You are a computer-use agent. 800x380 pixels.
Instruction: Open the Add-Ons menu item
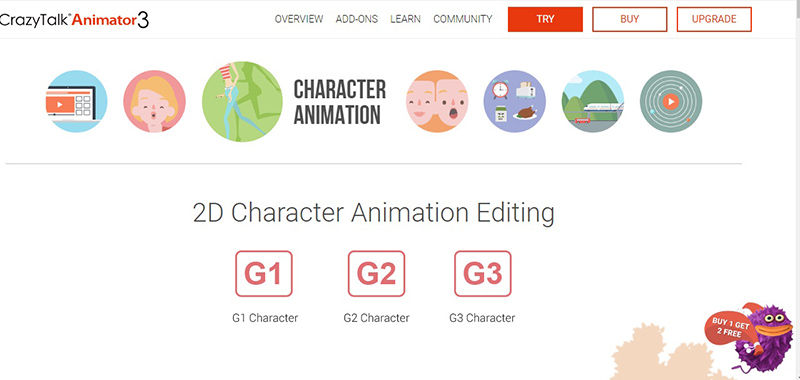coord(357,19)
